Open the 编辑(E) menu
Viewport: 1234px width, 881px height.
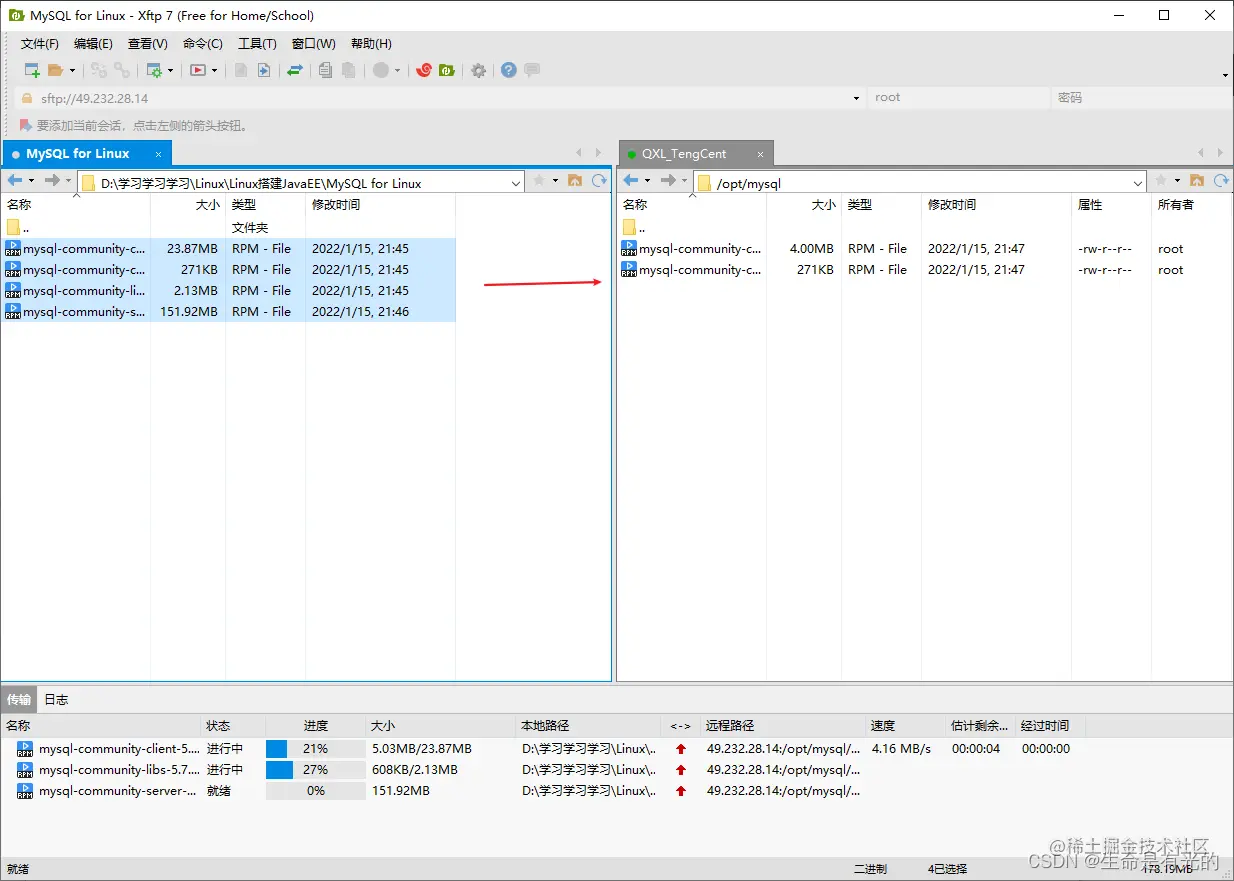click(x=93, y=44)
